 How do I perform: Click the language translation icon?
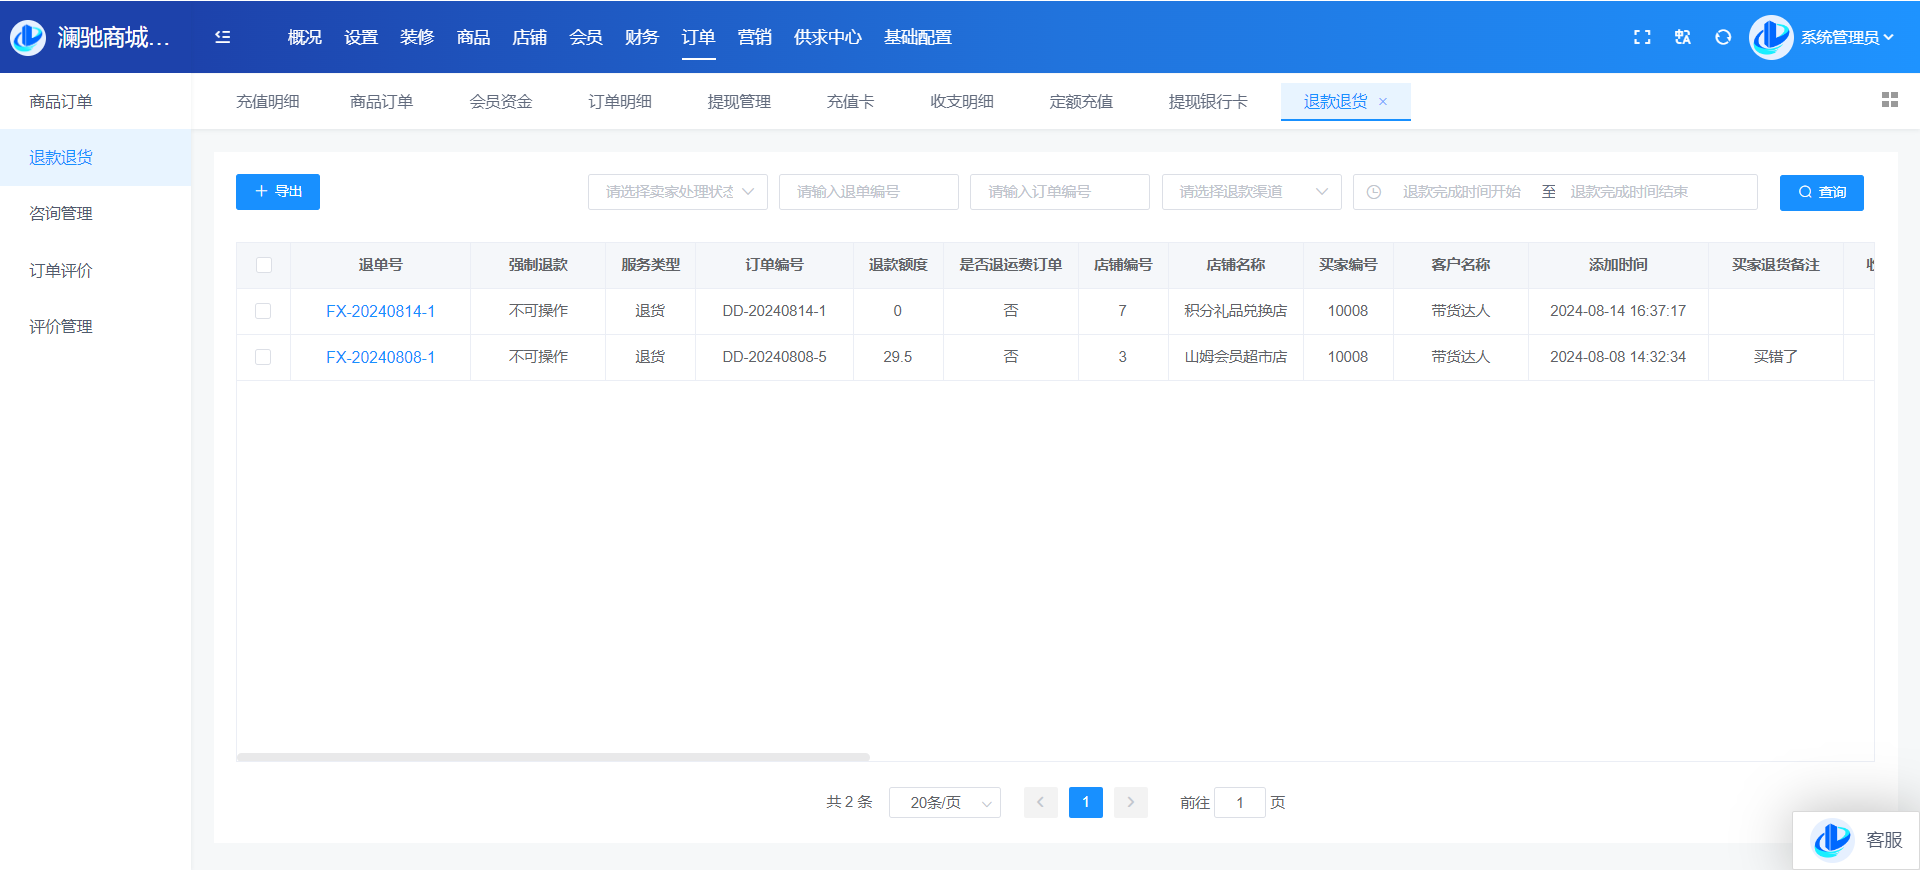click(1683, 37)
